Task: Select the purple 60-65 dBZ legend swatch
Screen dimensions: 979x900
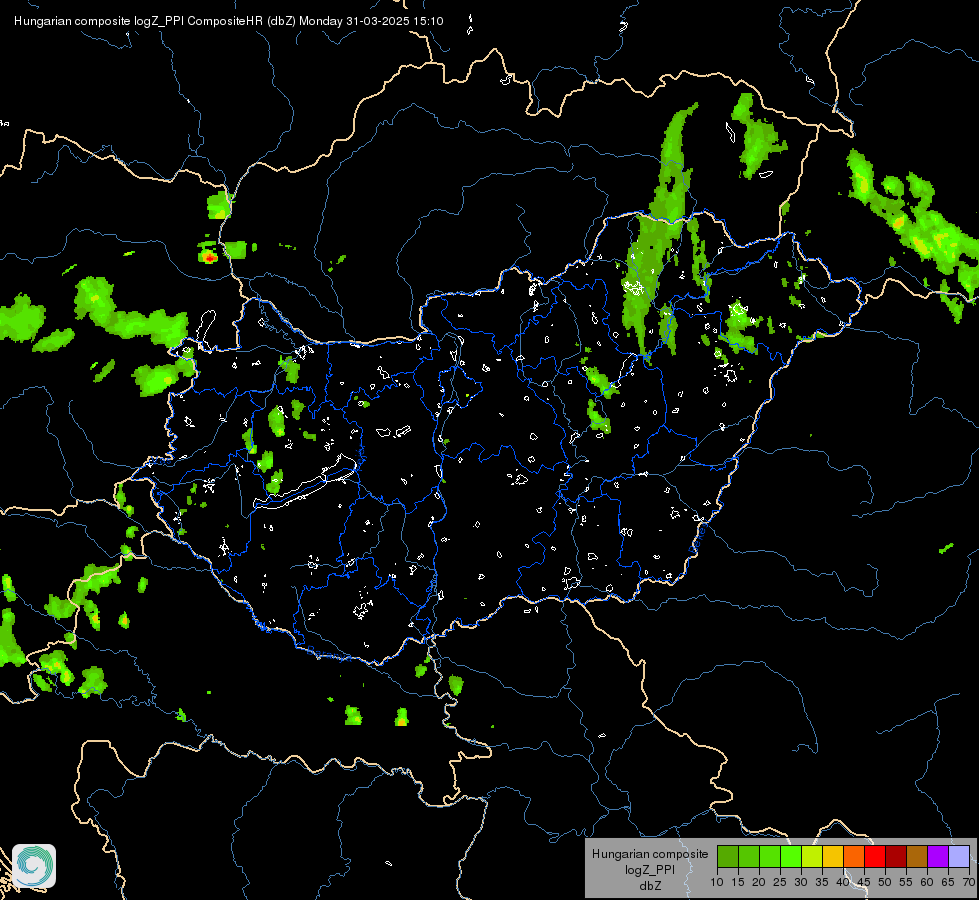Action: (938, 856)
